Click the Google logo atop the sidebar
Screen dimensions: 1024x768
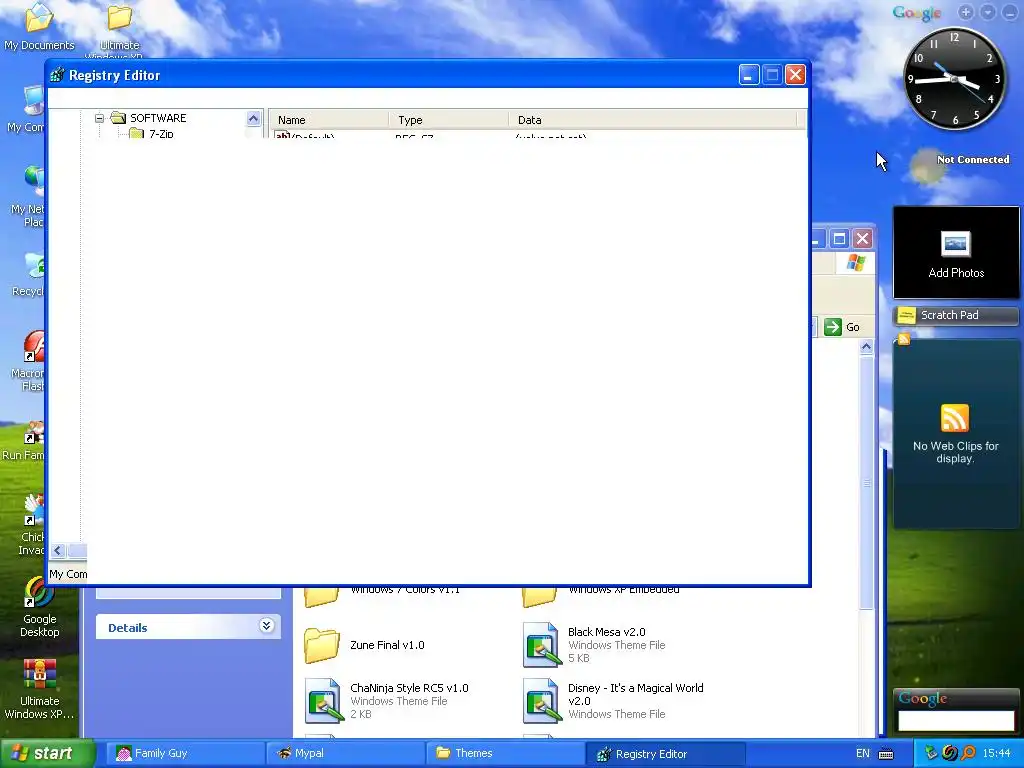[917, 13]
